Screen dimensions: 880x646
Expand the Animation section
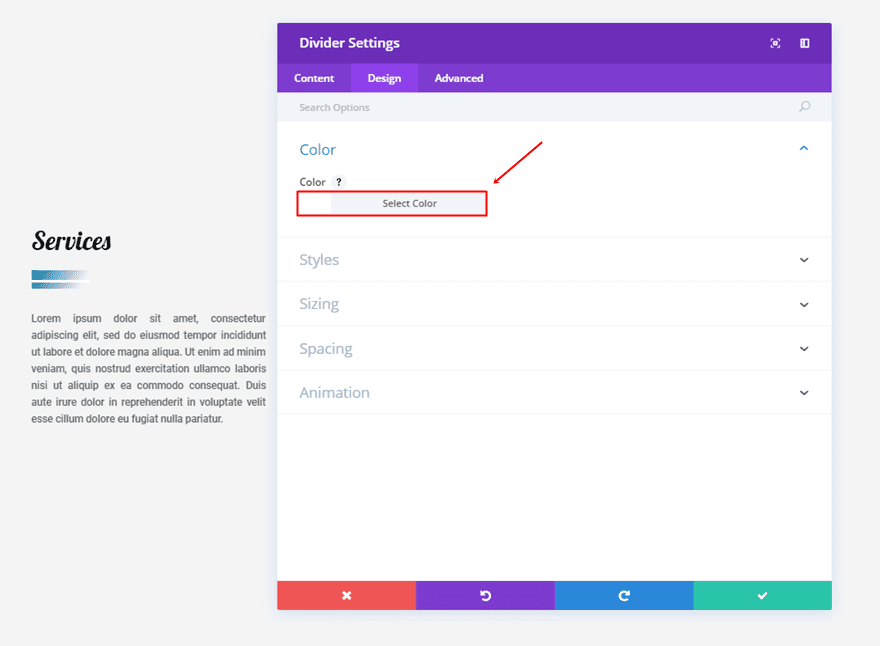(554, 393)
